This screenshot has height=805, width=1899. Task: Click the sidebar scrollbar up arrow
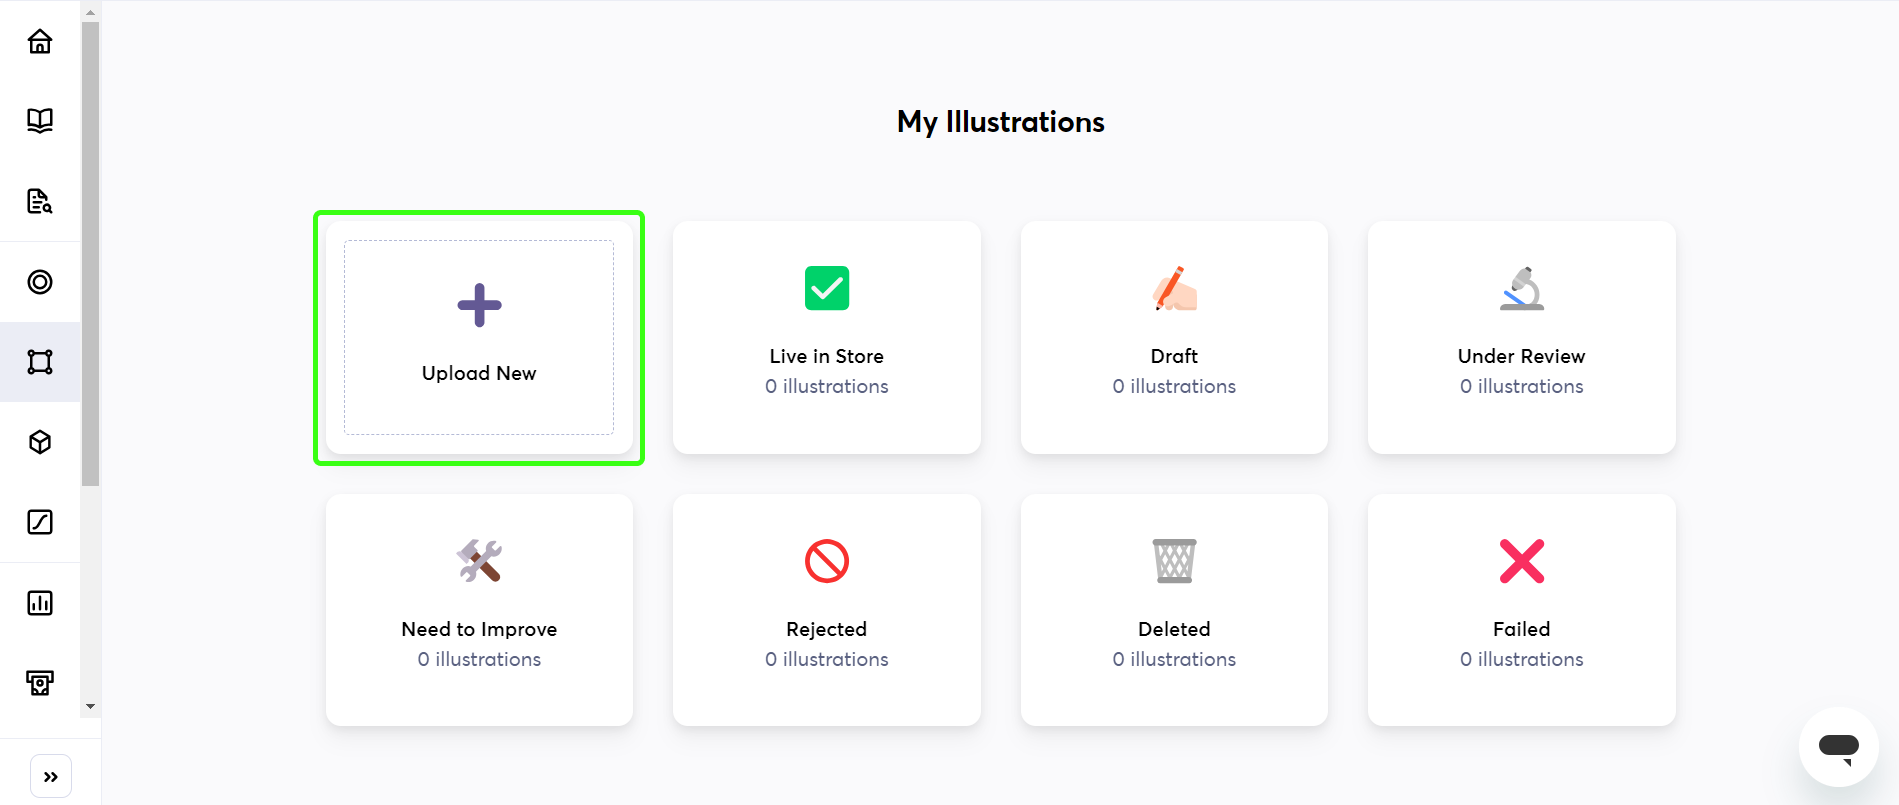91,13
